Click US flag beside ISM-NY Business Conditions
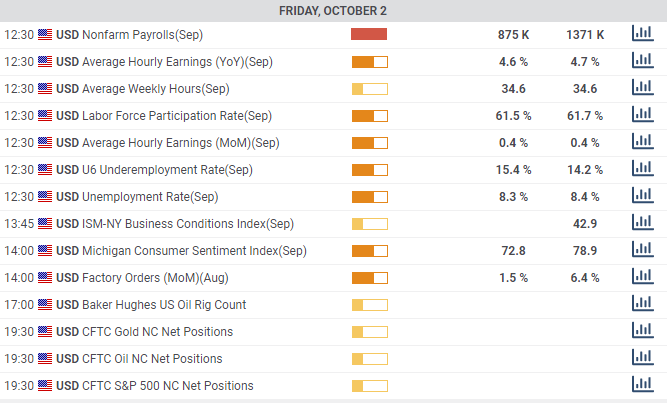 click(x=45, y=223)
